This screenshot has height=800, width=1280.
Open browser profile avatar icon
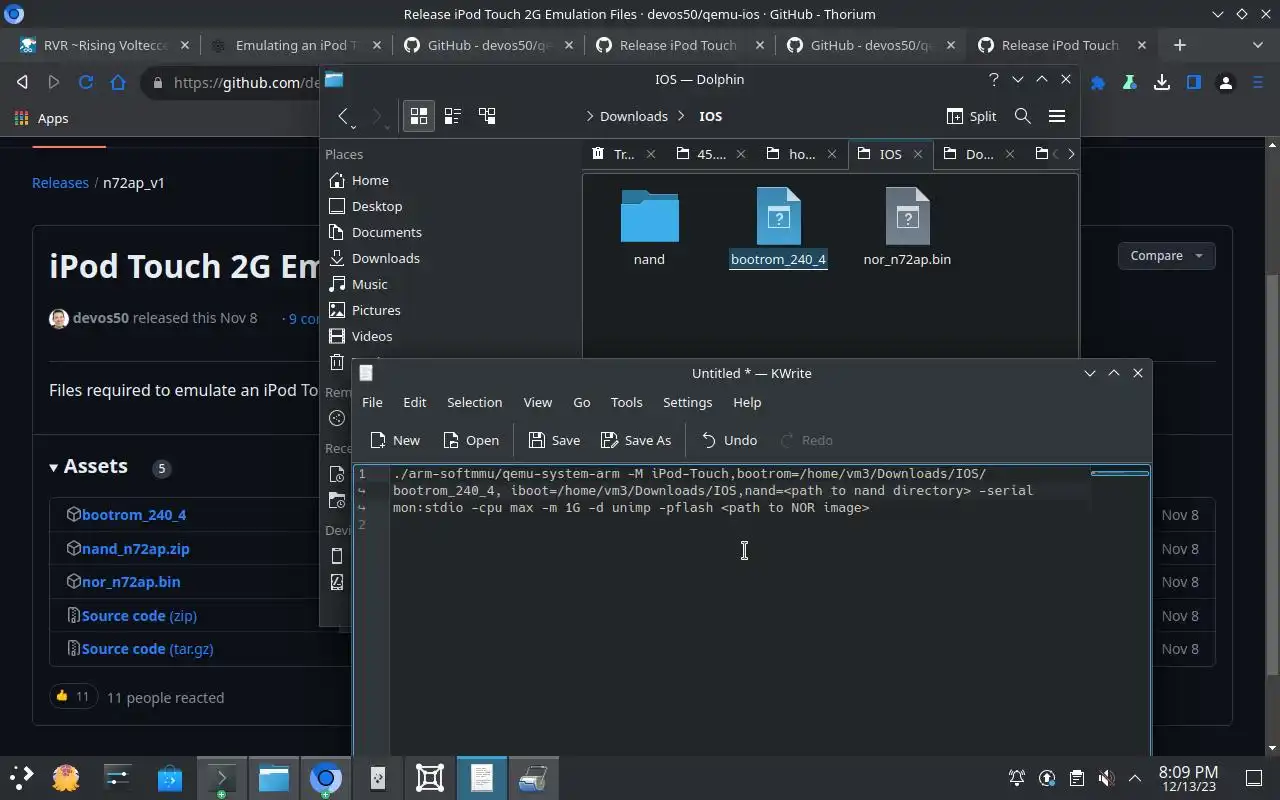pos(1226,83)
